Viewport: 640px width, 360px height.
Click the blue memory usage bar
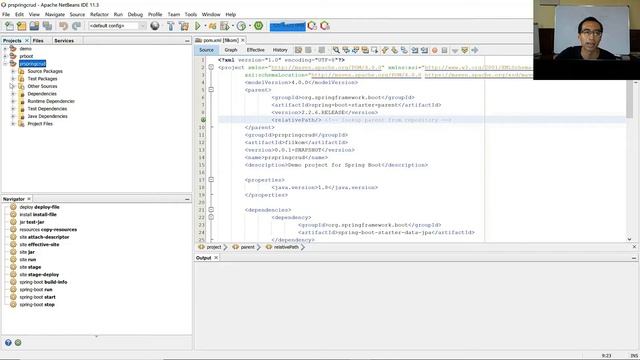tap(287, 26)
